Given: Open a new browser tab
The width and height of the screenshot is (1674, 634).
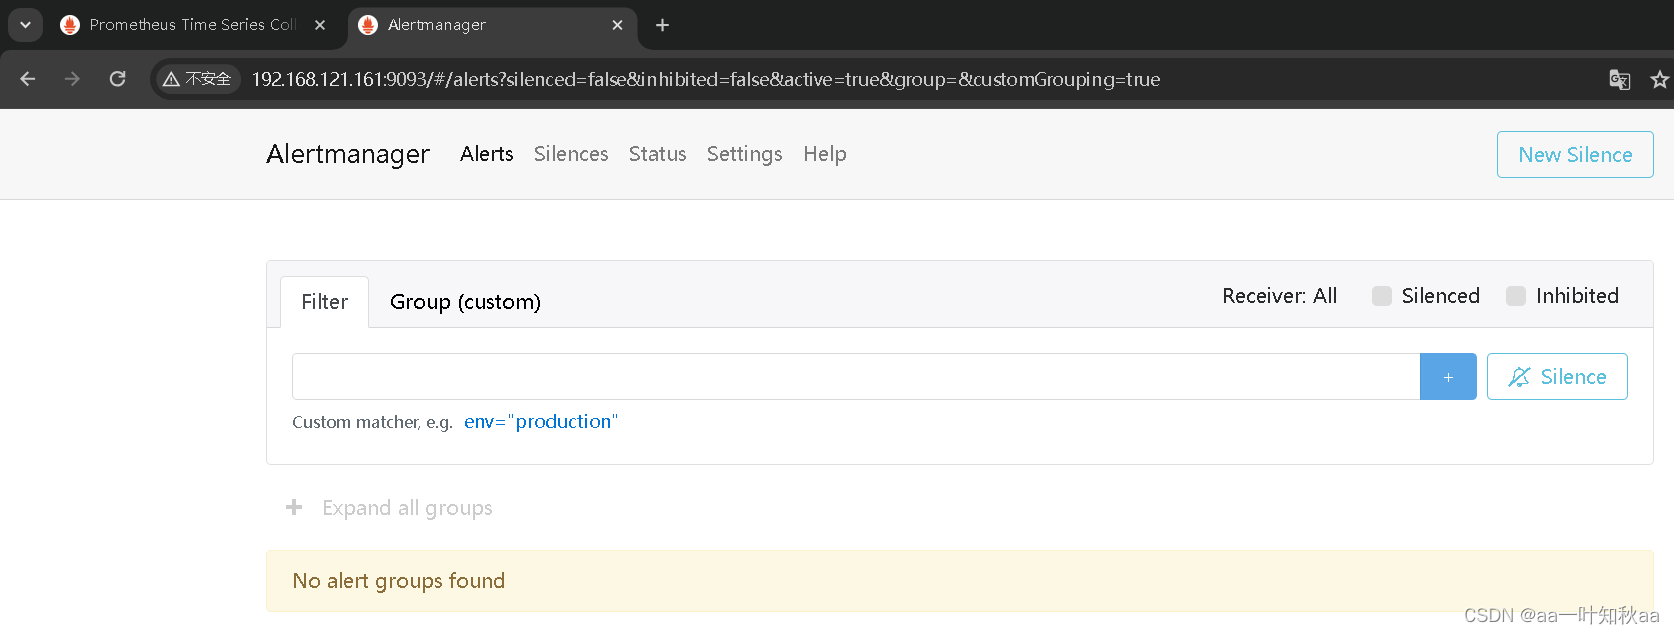Looking at the screenshot, I should coord(662,25).
